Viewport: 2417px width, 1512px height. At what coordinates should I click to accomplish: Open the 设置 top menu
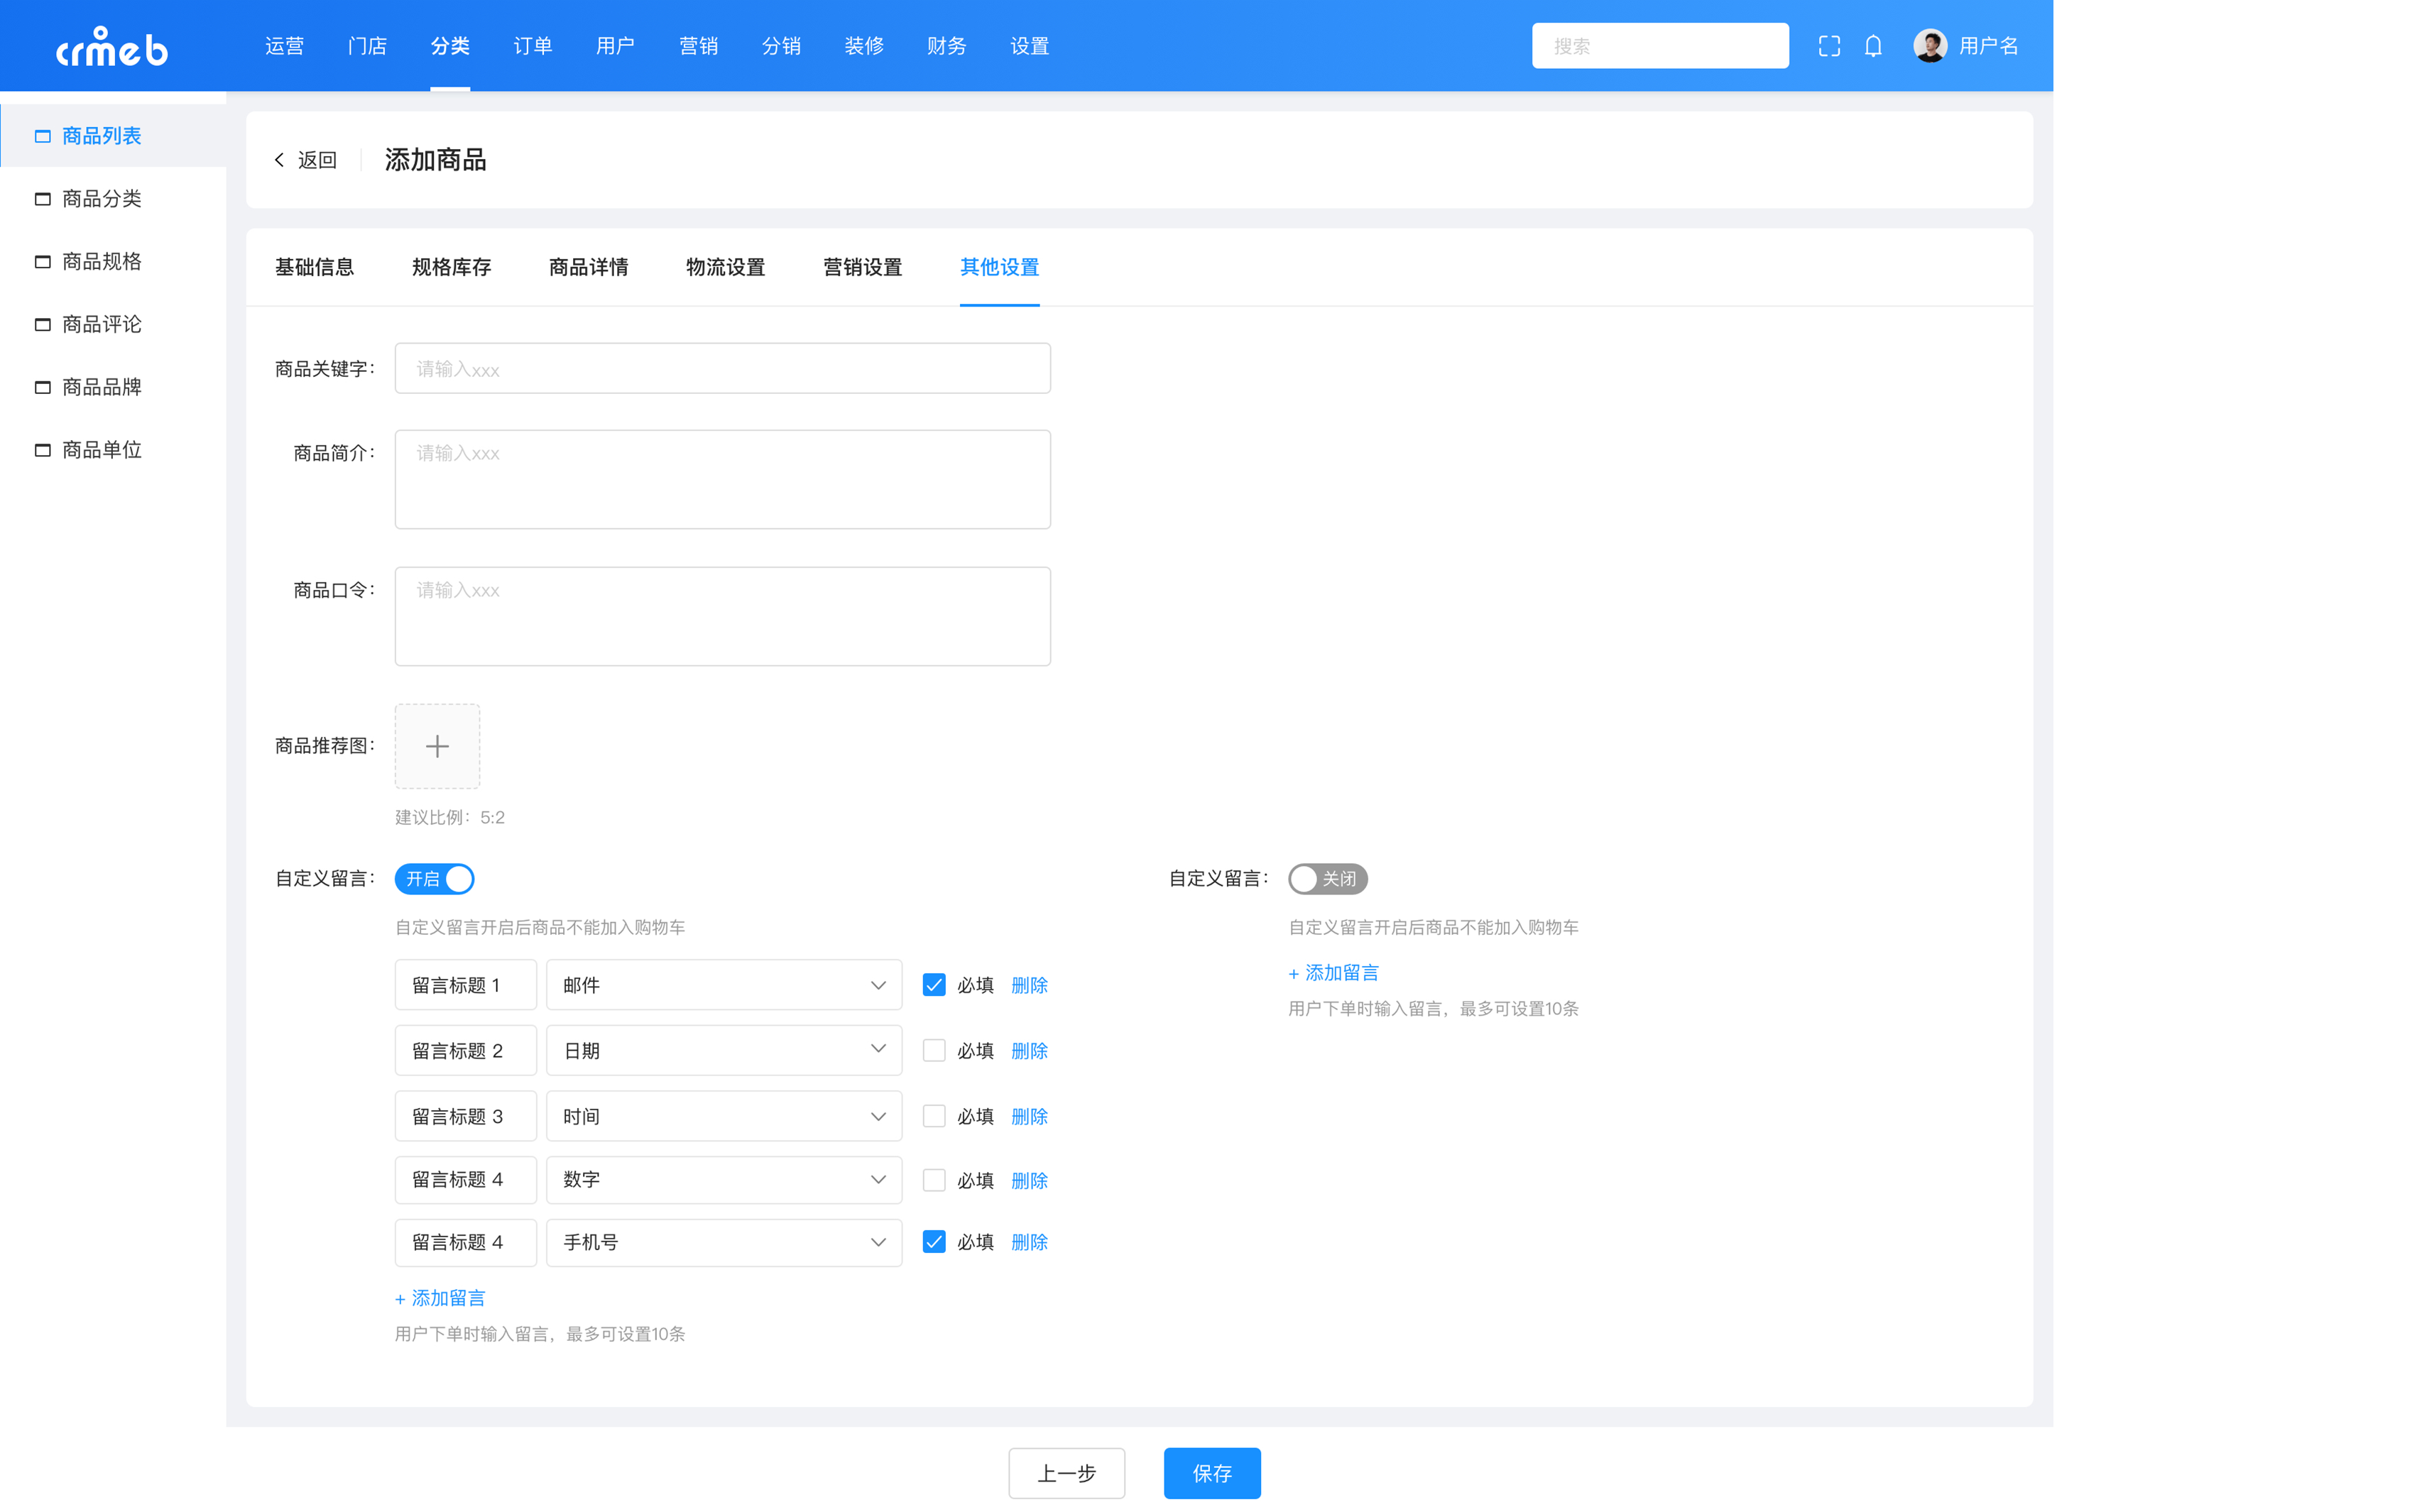click(1029, 46)
